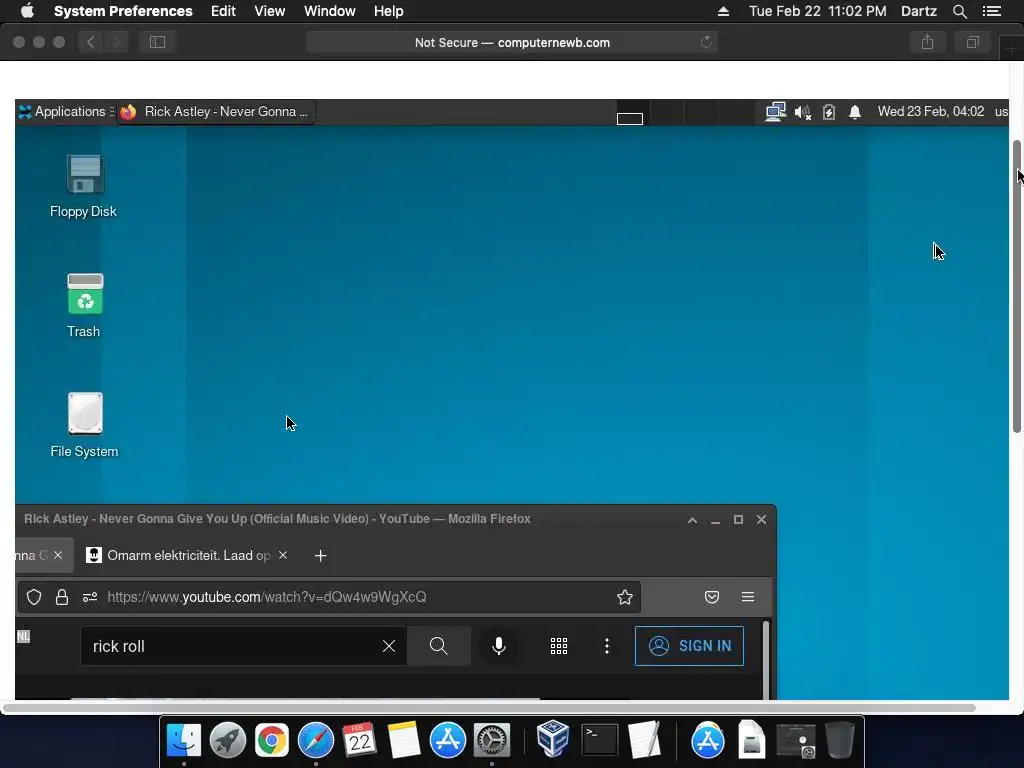Click the YouTube search magnifier button
Viewport: 1024px width, 768px height.
pos(439,646)
